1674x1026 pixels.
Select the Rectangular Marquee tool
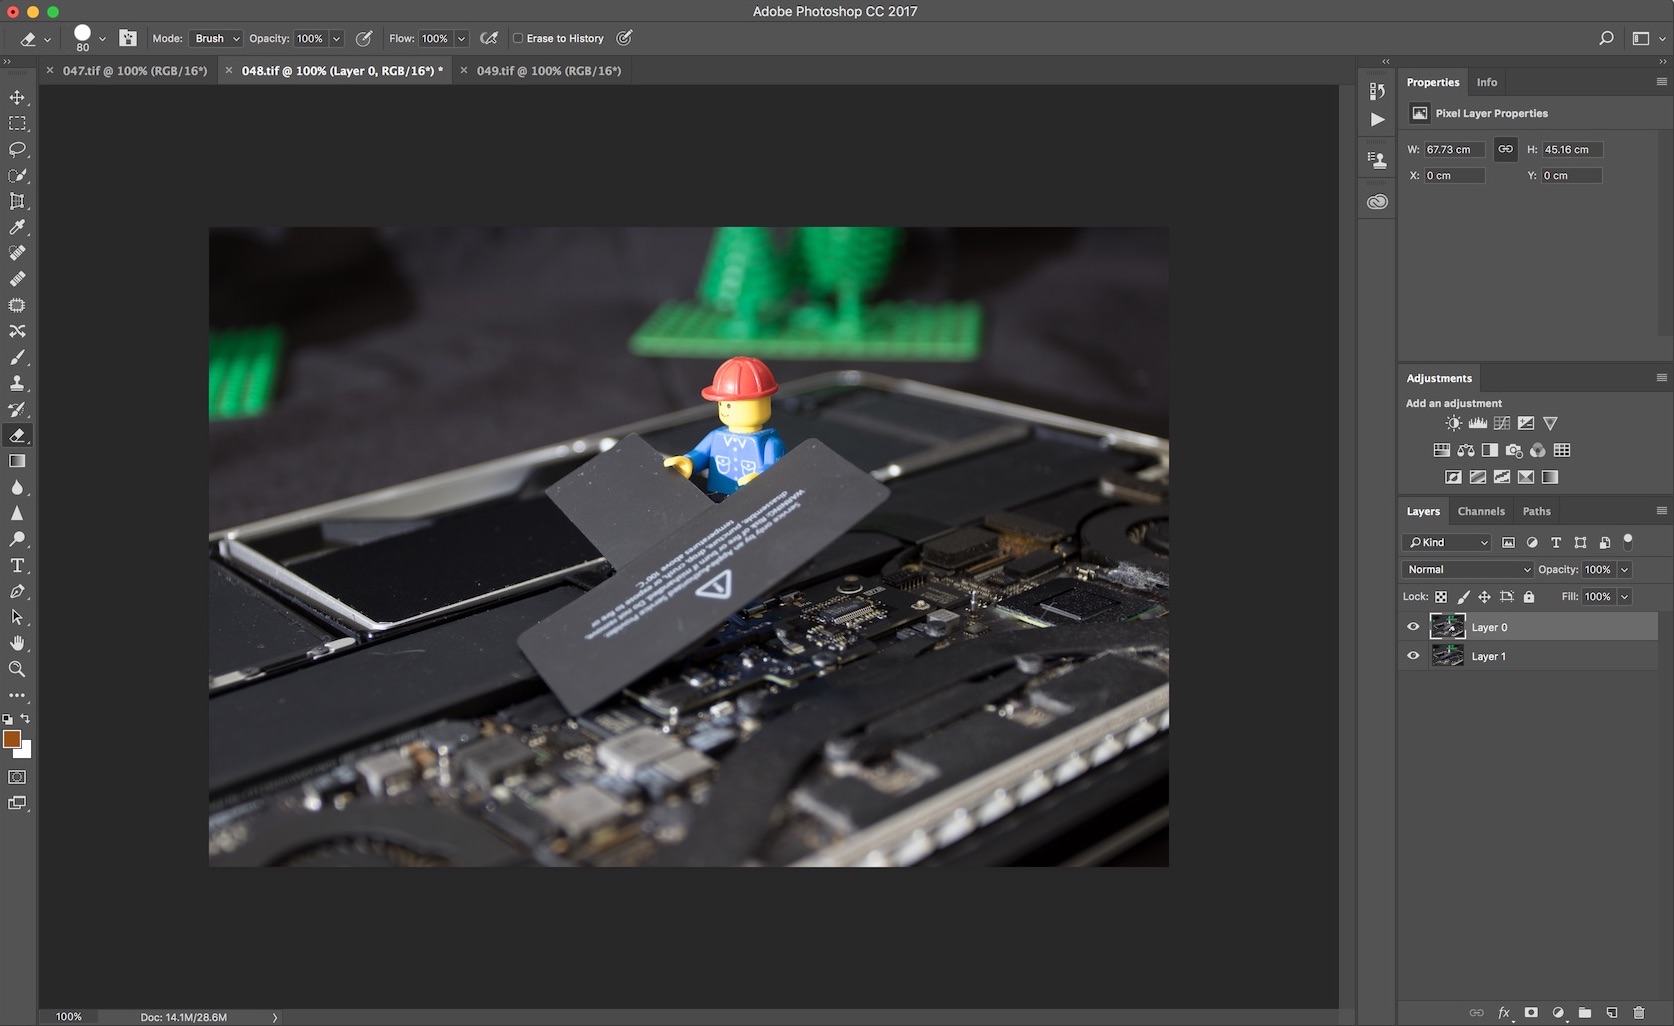click(x=17, y=123)
